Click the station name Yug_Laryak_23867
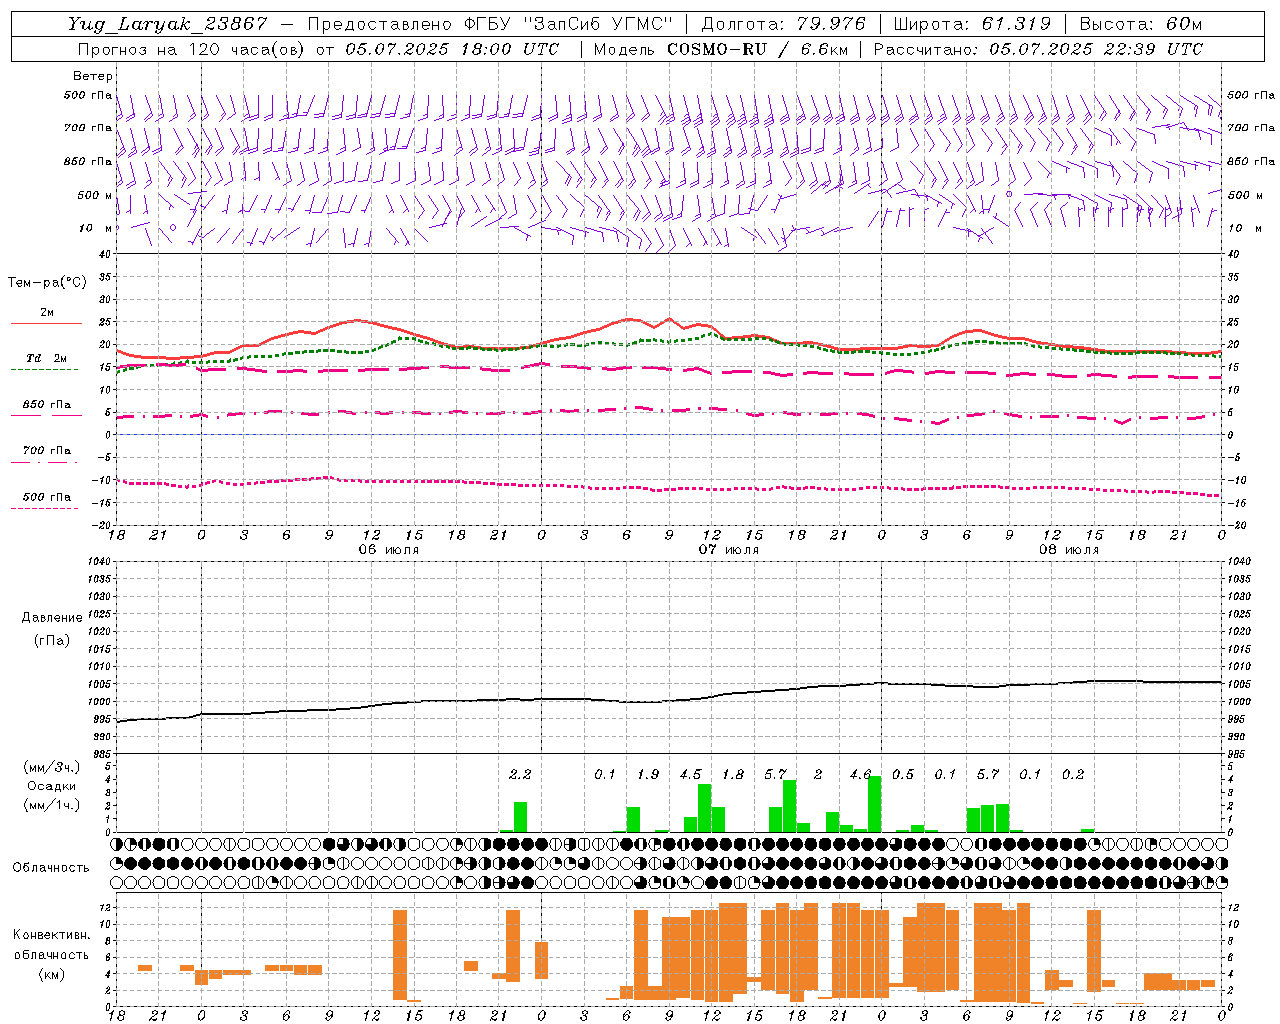The width and height of the screenshot is (1280, 1024). point(168,24)
